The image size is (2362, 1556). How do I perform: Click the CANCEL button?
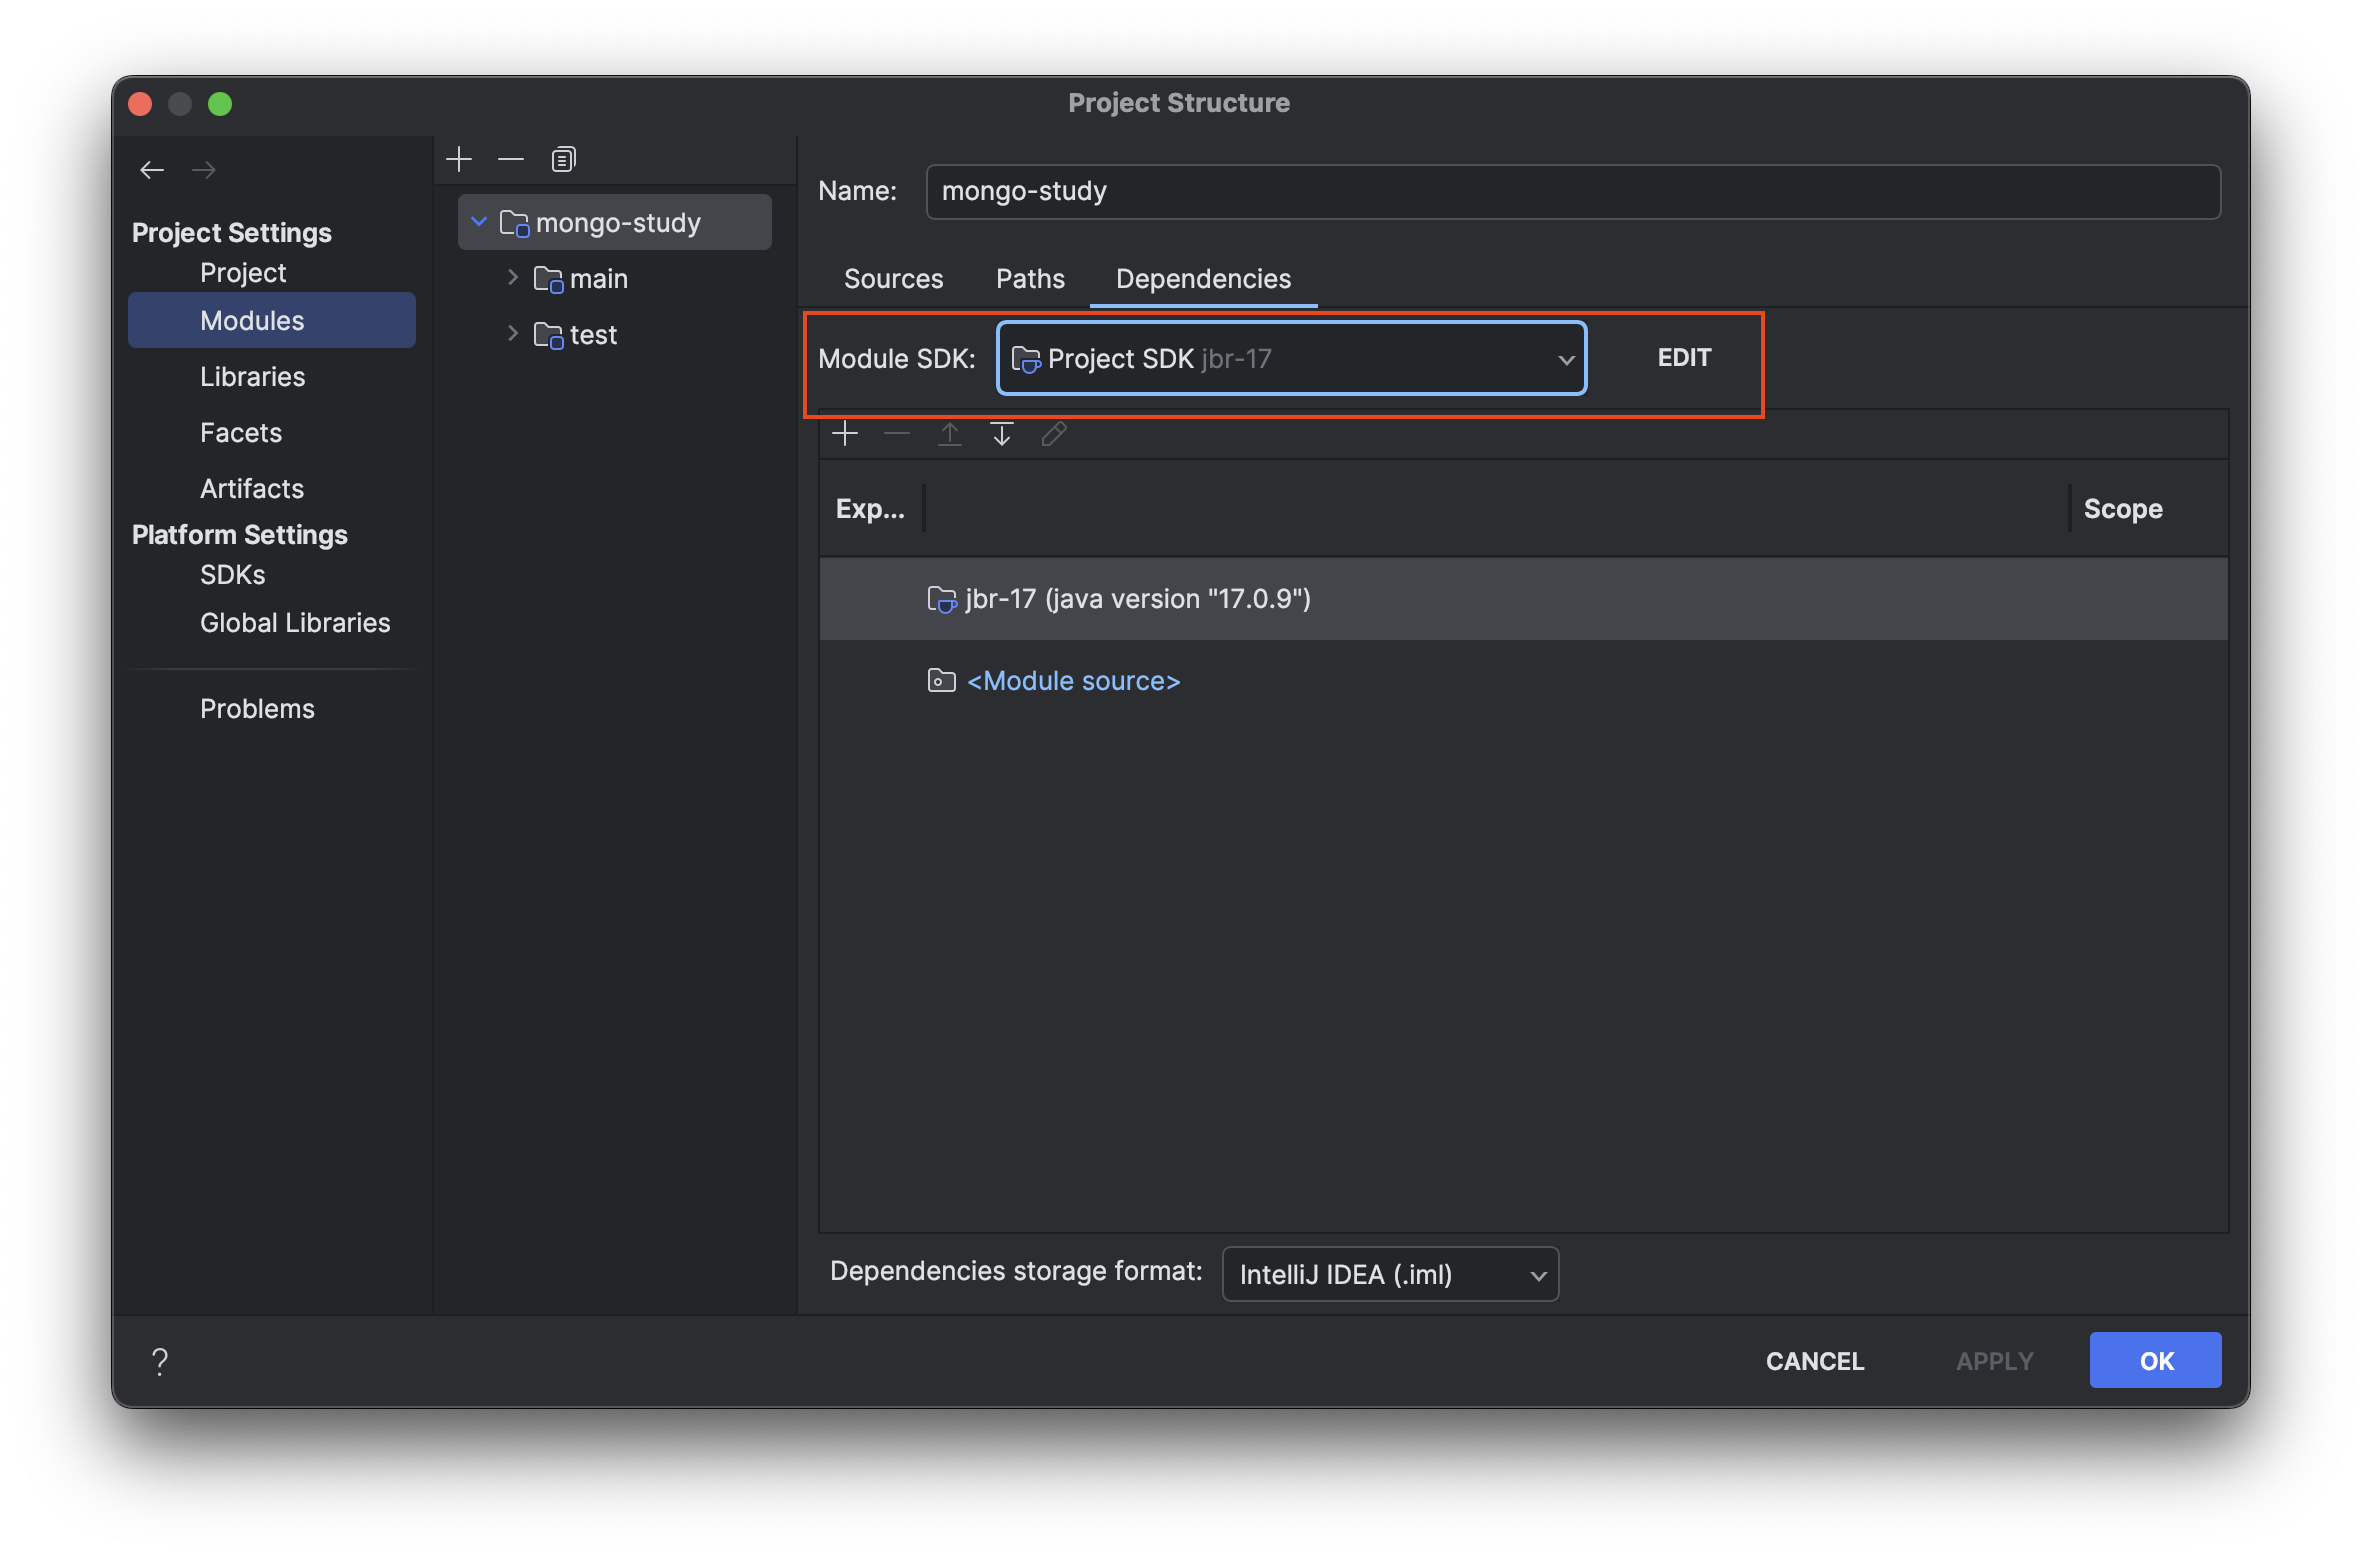pos(1815,1360)
